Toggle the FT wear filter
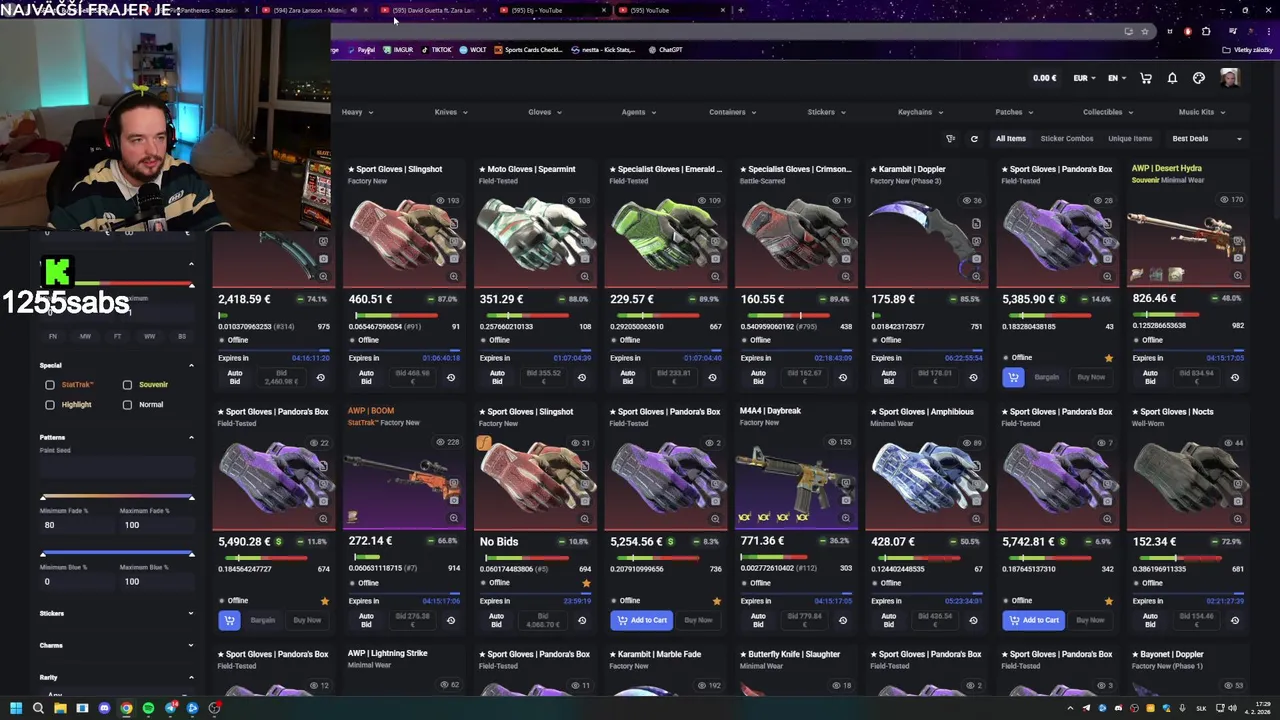This screenshot has height=720, width=1280. pos(117,336)
